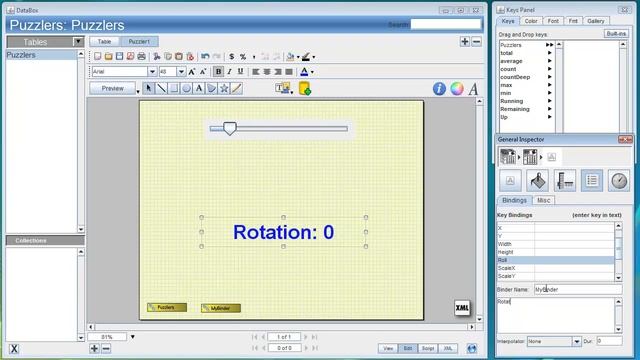Switch to the Color tab in Keys Panel
The image size is (640, 360).
pyautogui.click(x=531, y=21)
